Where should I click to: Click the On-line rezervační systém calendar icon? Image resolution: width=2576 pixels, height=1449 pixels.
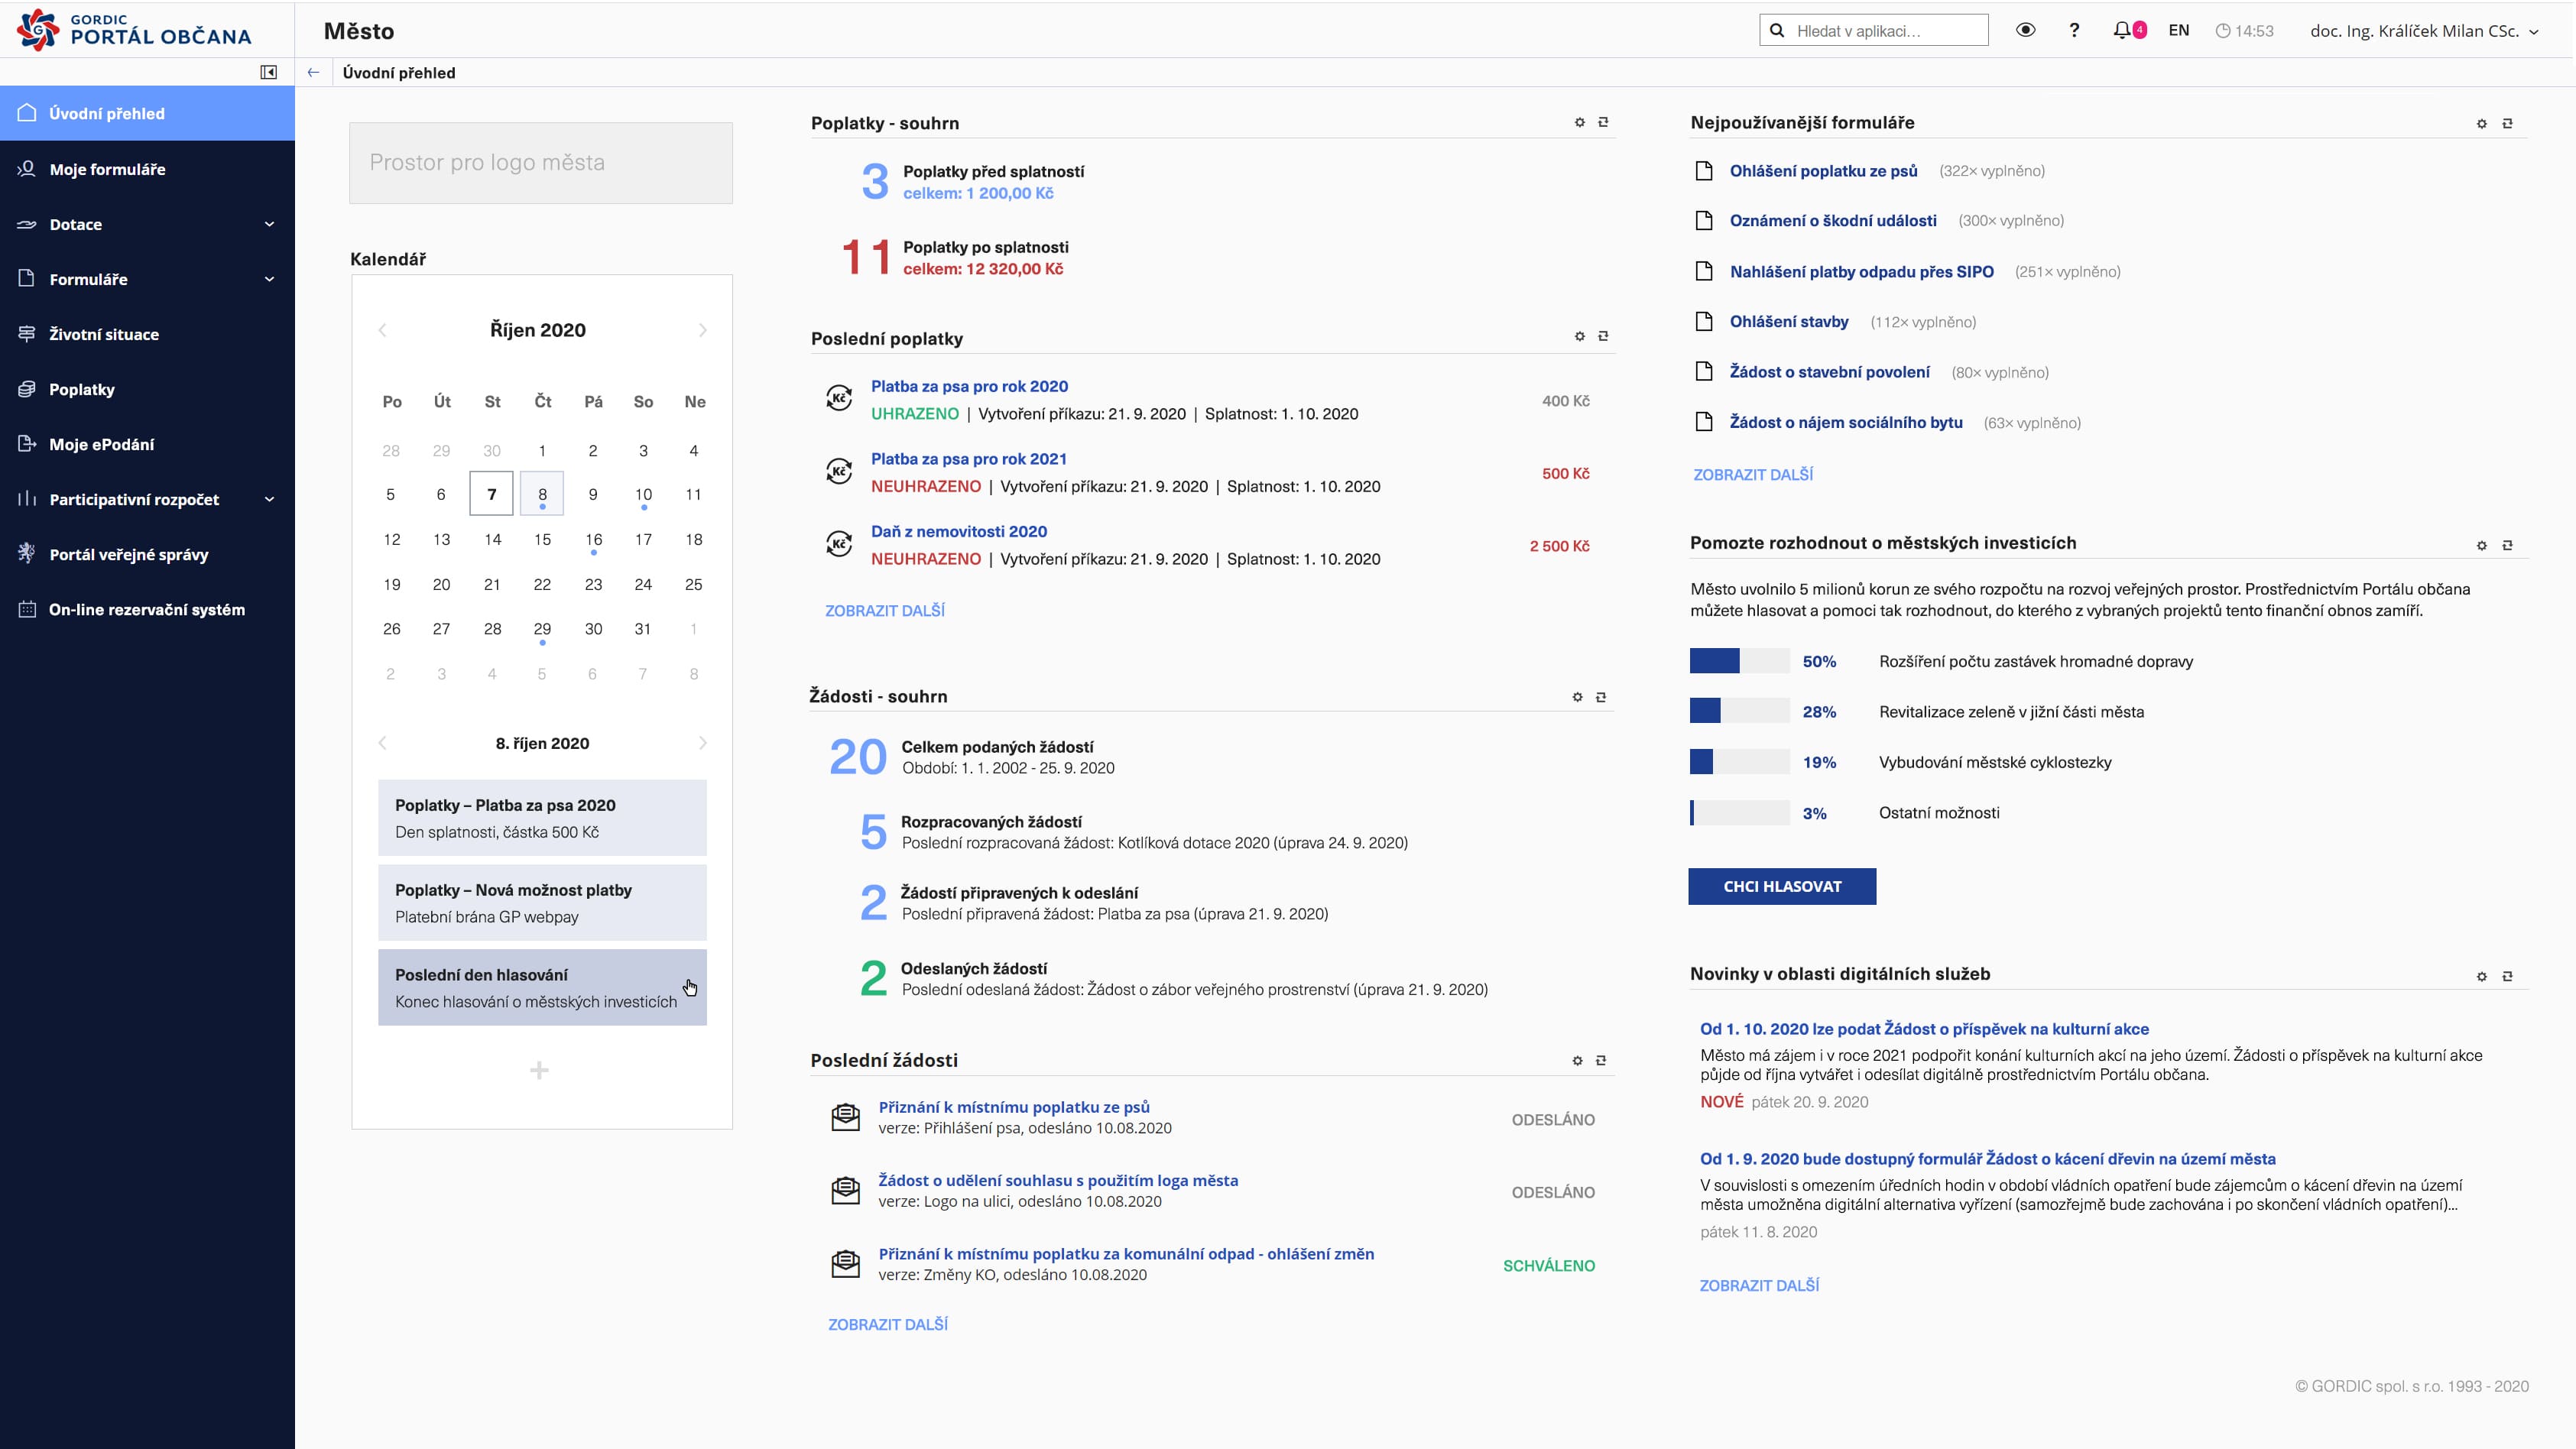(x=27, y=609)
